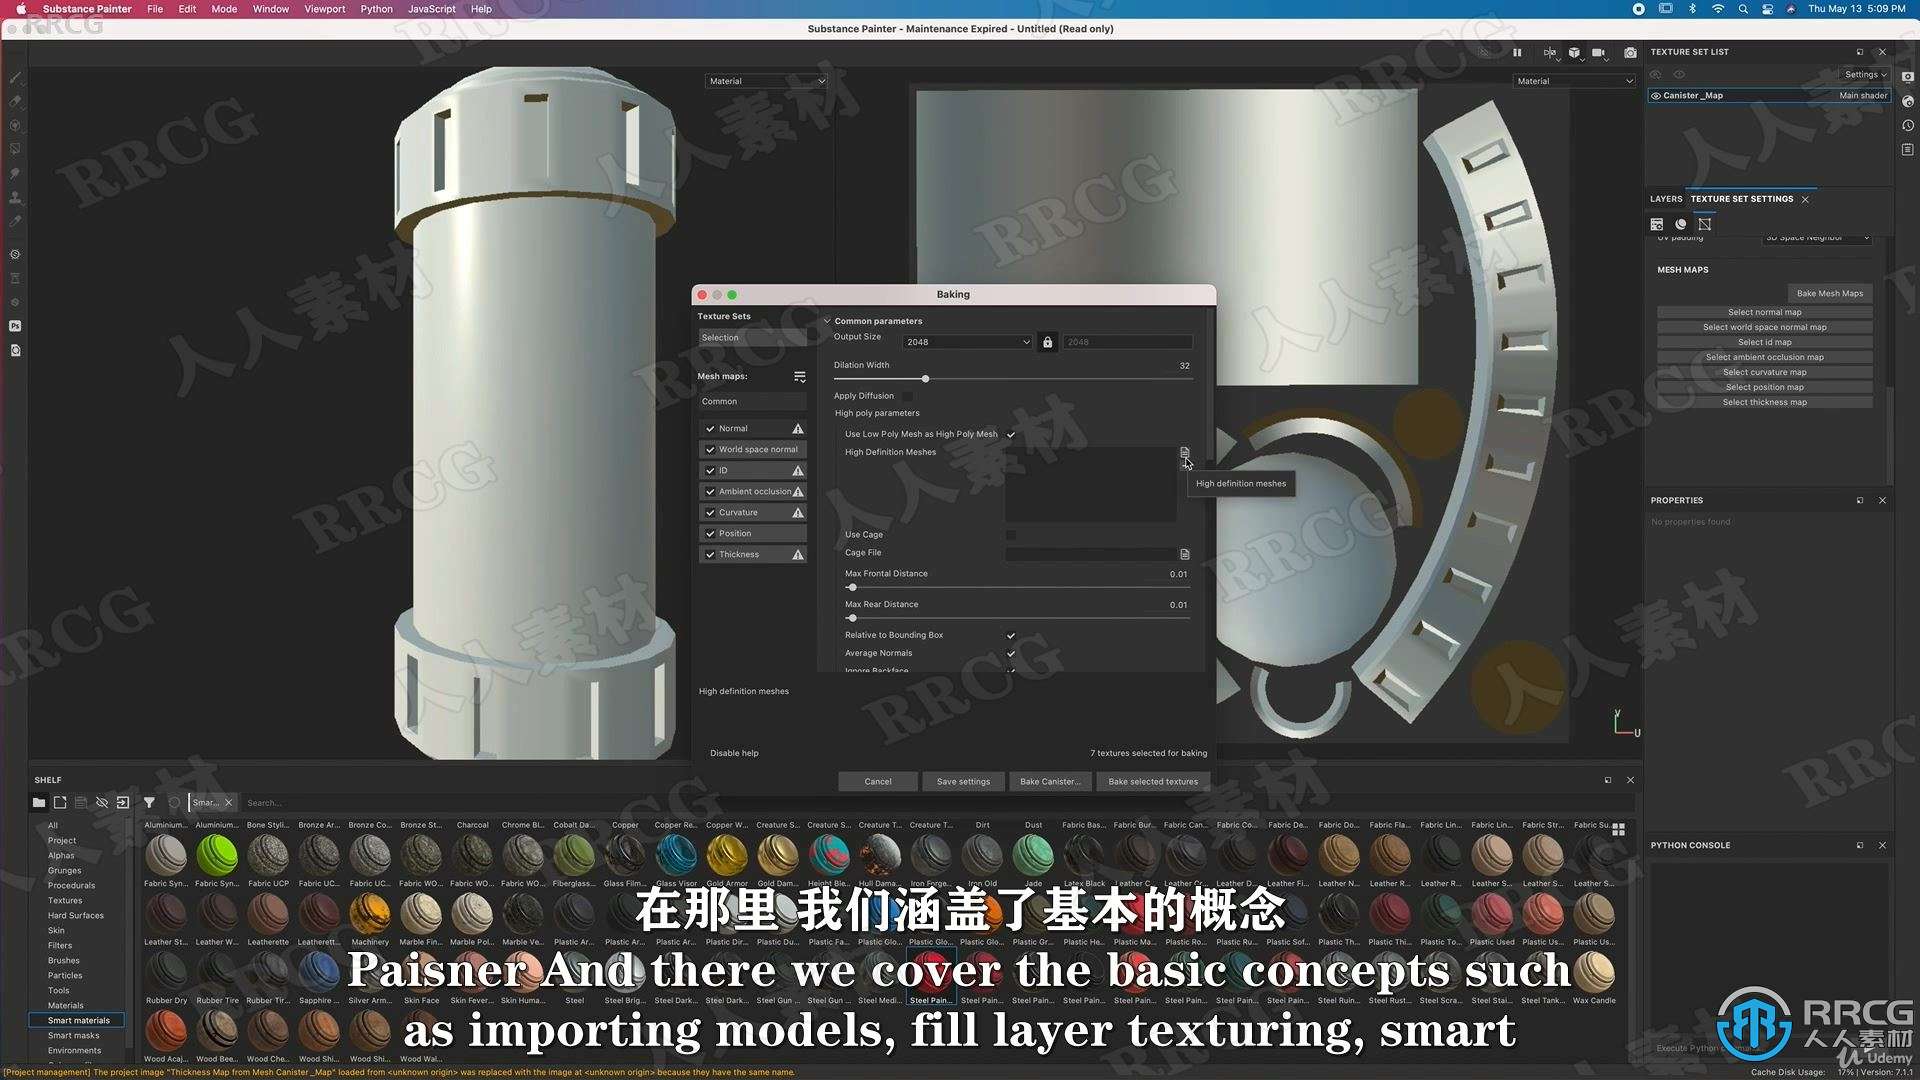Viewport: 1920px width, 1080px height.
Task: Click the output size lock icon
Action: pyautogui.click(x=1047, y=342)
